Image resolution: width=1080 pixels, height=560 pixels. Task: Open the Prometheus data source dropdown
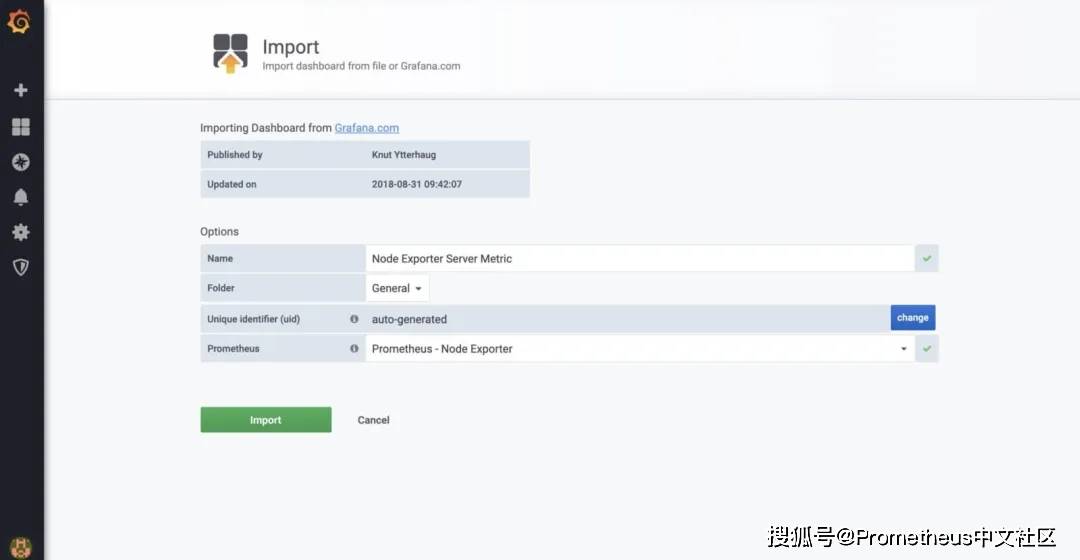pos(640,349)
